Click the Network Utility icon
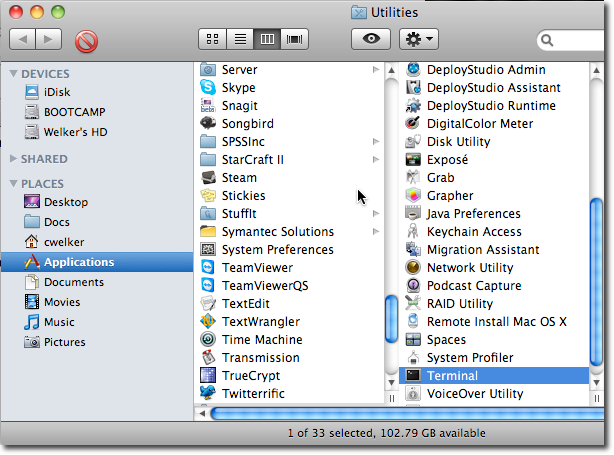Image resolution: width=614 pixels, height=455 pixels. coord(413,267)
